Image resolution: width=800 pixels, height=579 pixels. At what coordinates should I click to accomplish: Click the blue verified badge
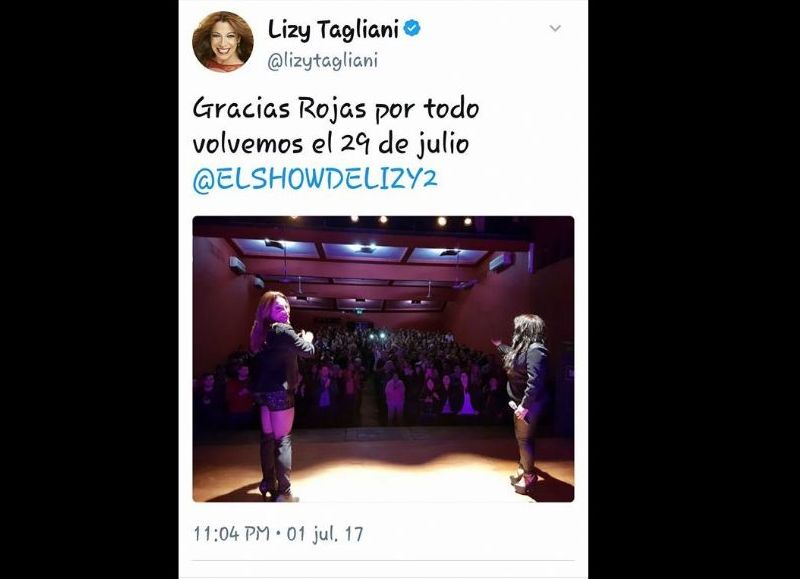coord(412,28)
